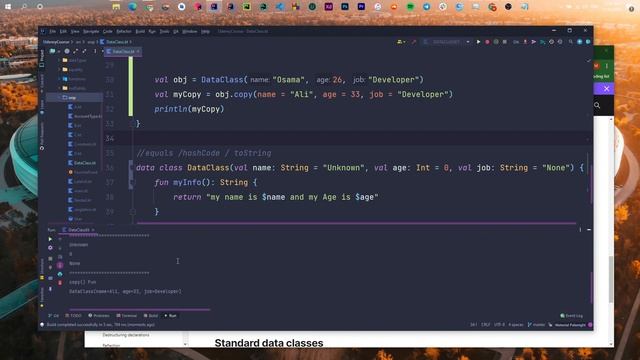Close the purple bar in browser window
This screenshot has width=640, height=360.
[x=607, y=89]
